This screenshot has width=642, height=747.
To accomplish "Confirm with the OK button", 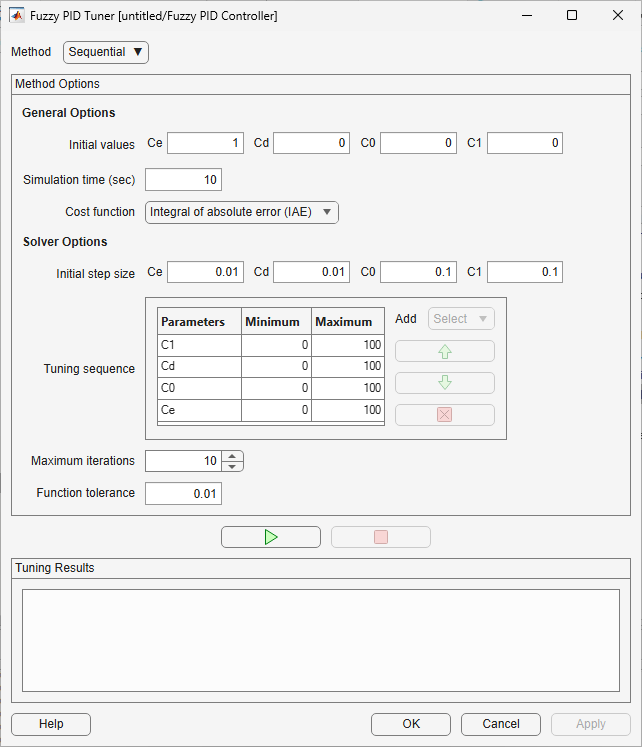I will 411,724.
